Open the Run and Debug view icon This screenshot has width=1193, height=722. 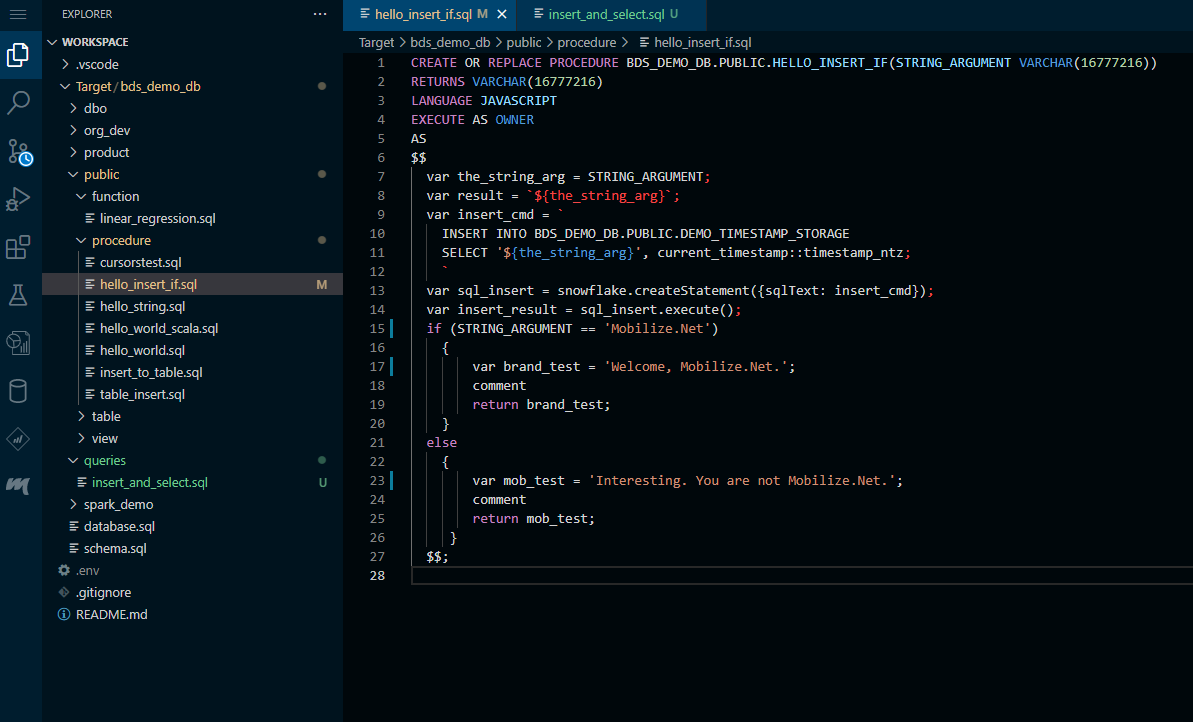(x=18, y=199)
